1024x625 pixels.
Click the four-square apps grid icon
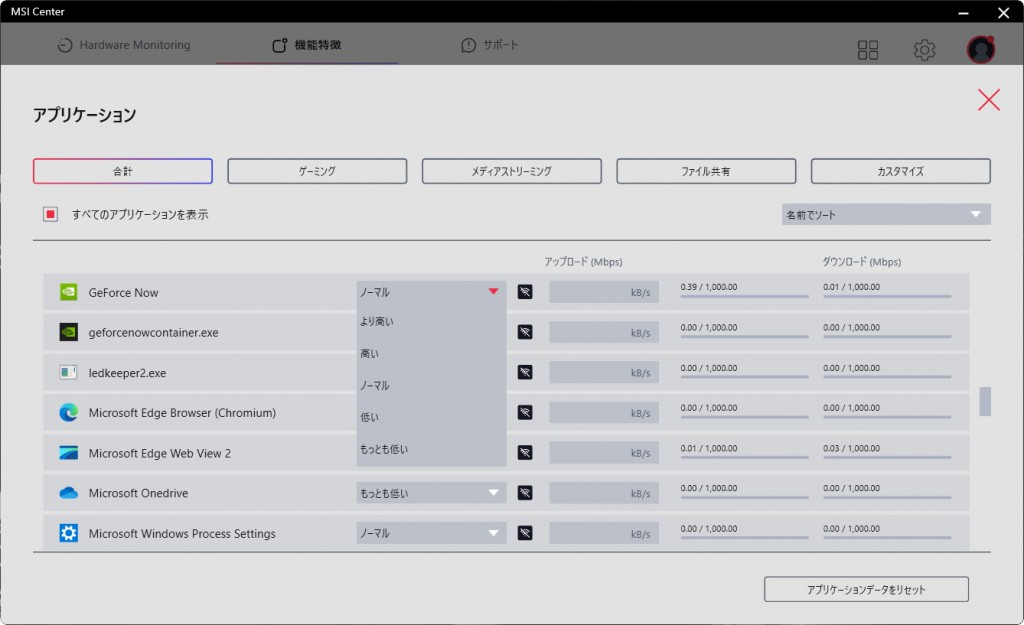(868, 50)
